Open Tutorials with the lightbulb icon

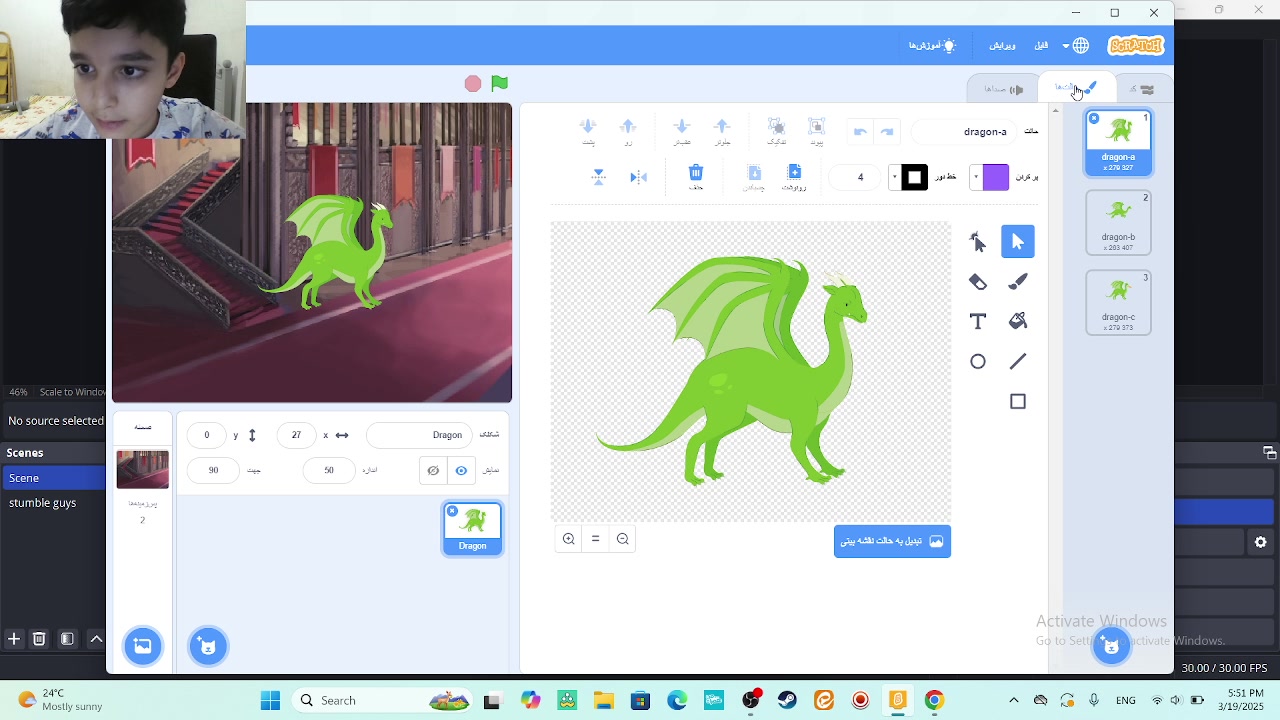click(x=932, y=46)
